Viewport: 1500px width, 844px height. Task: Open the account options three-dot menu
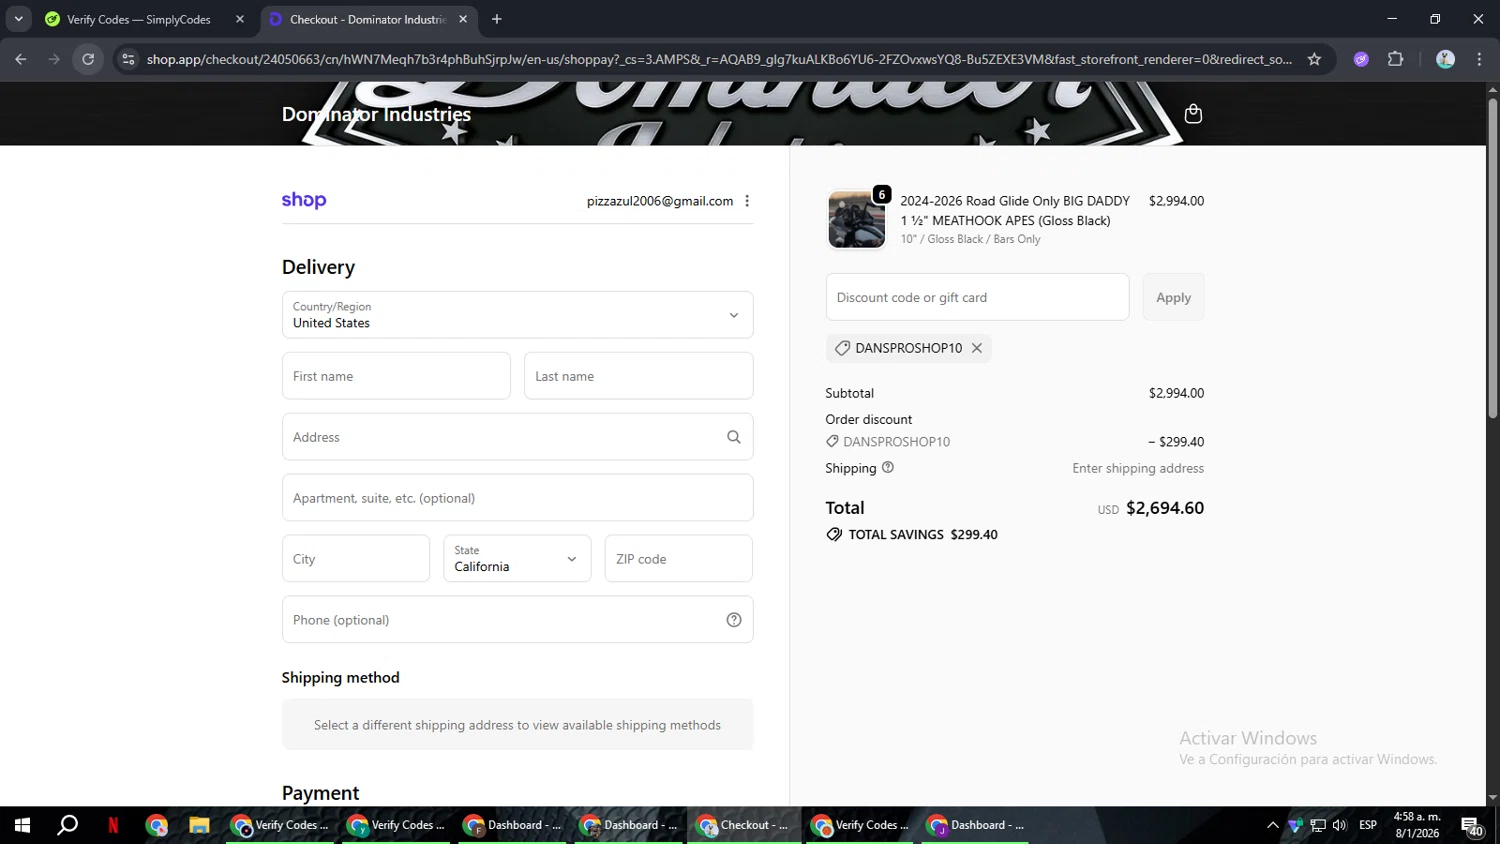747,201
